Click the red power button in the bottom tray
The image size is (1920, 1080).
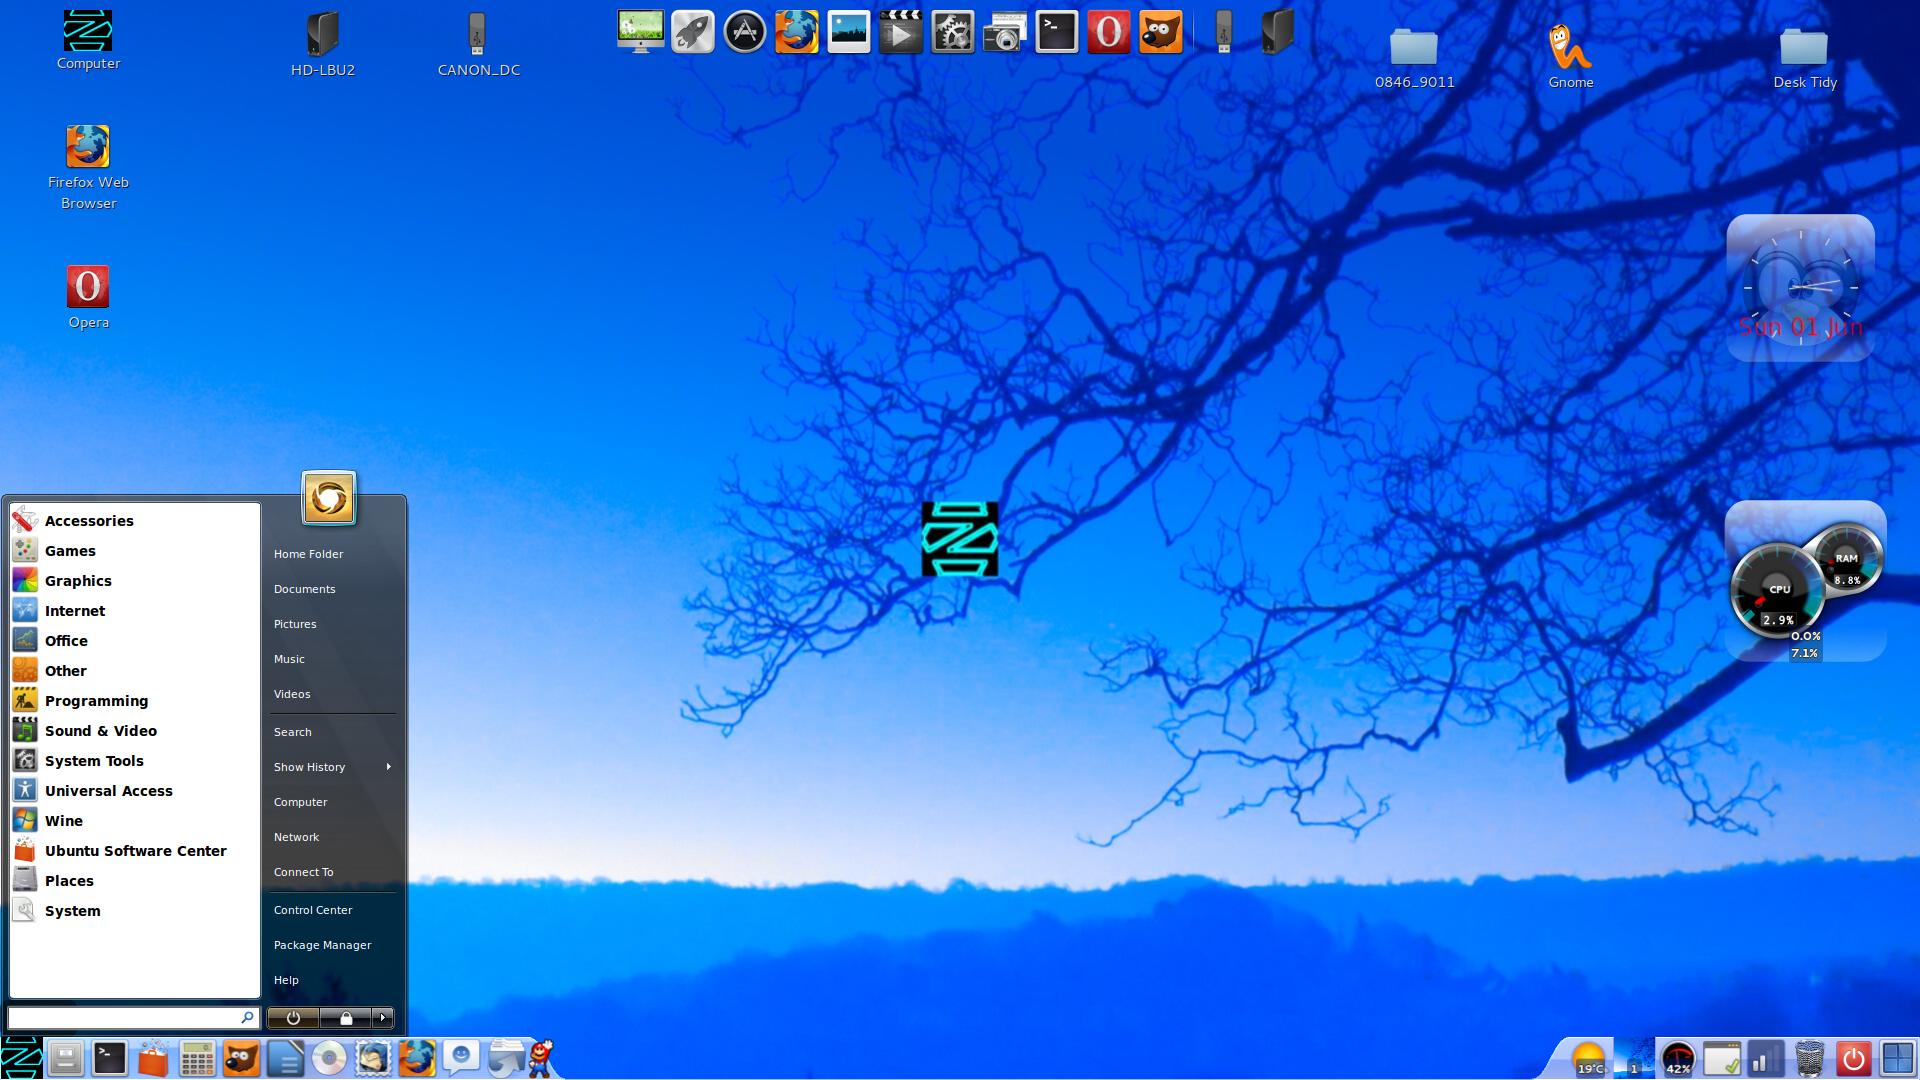pos(1853,1058)
